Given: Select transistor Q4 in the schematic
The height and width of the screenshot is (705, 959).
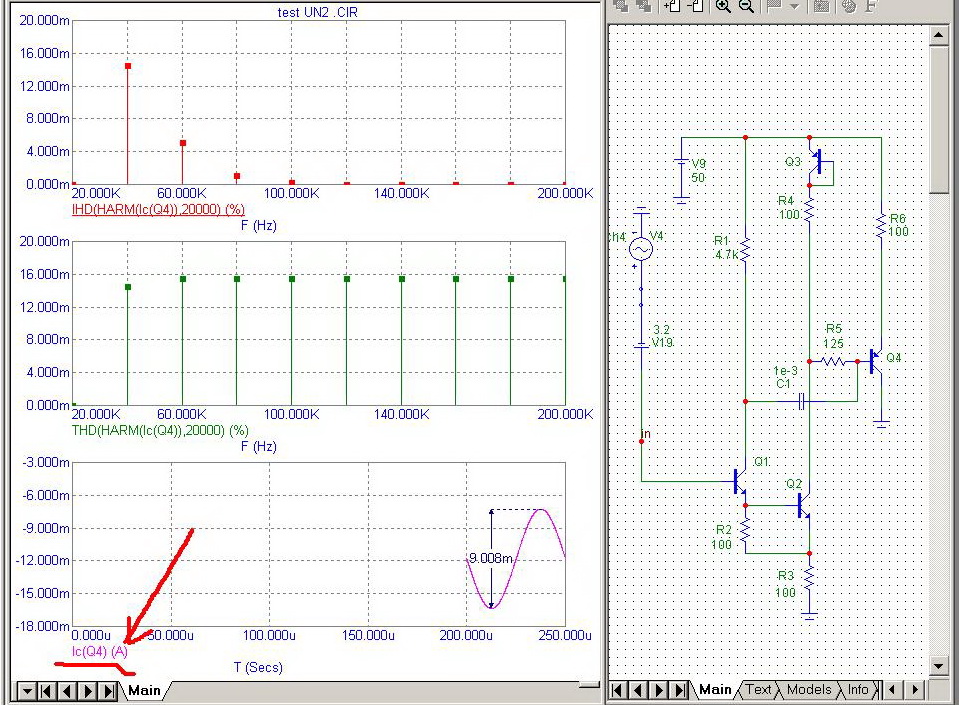Looking at the screenshot, I should [875, 361].
